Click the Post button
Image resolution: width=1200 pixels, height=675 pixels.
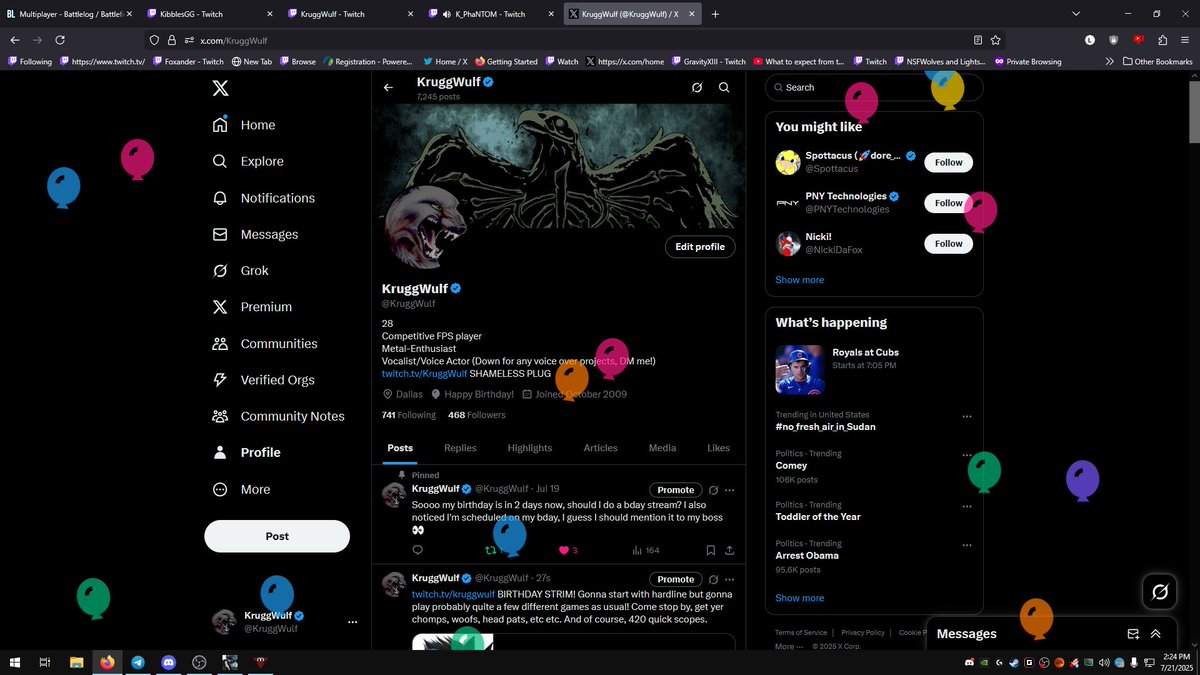(277, 536)
